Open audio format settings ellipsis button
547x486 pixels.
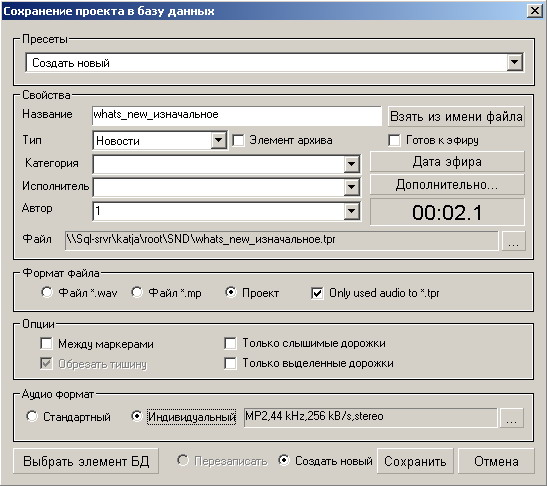click(x=511, y=418)
